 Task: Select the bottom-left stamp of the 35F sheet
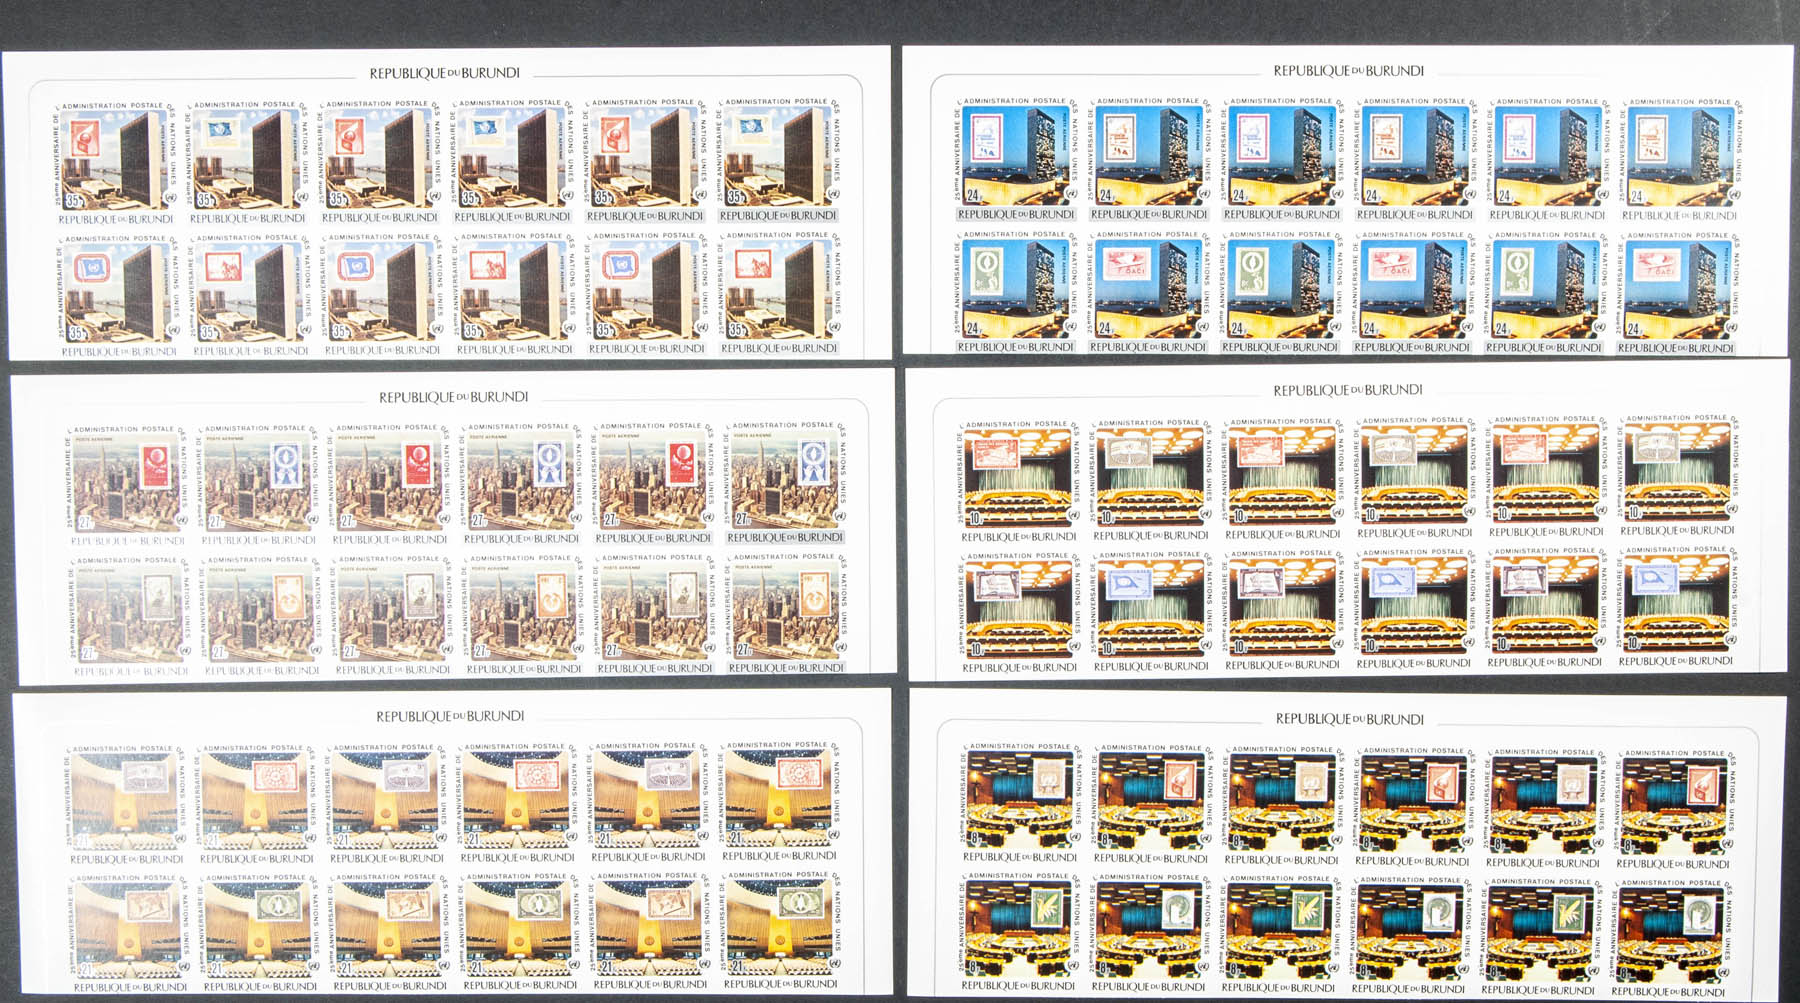coord(118,296)
